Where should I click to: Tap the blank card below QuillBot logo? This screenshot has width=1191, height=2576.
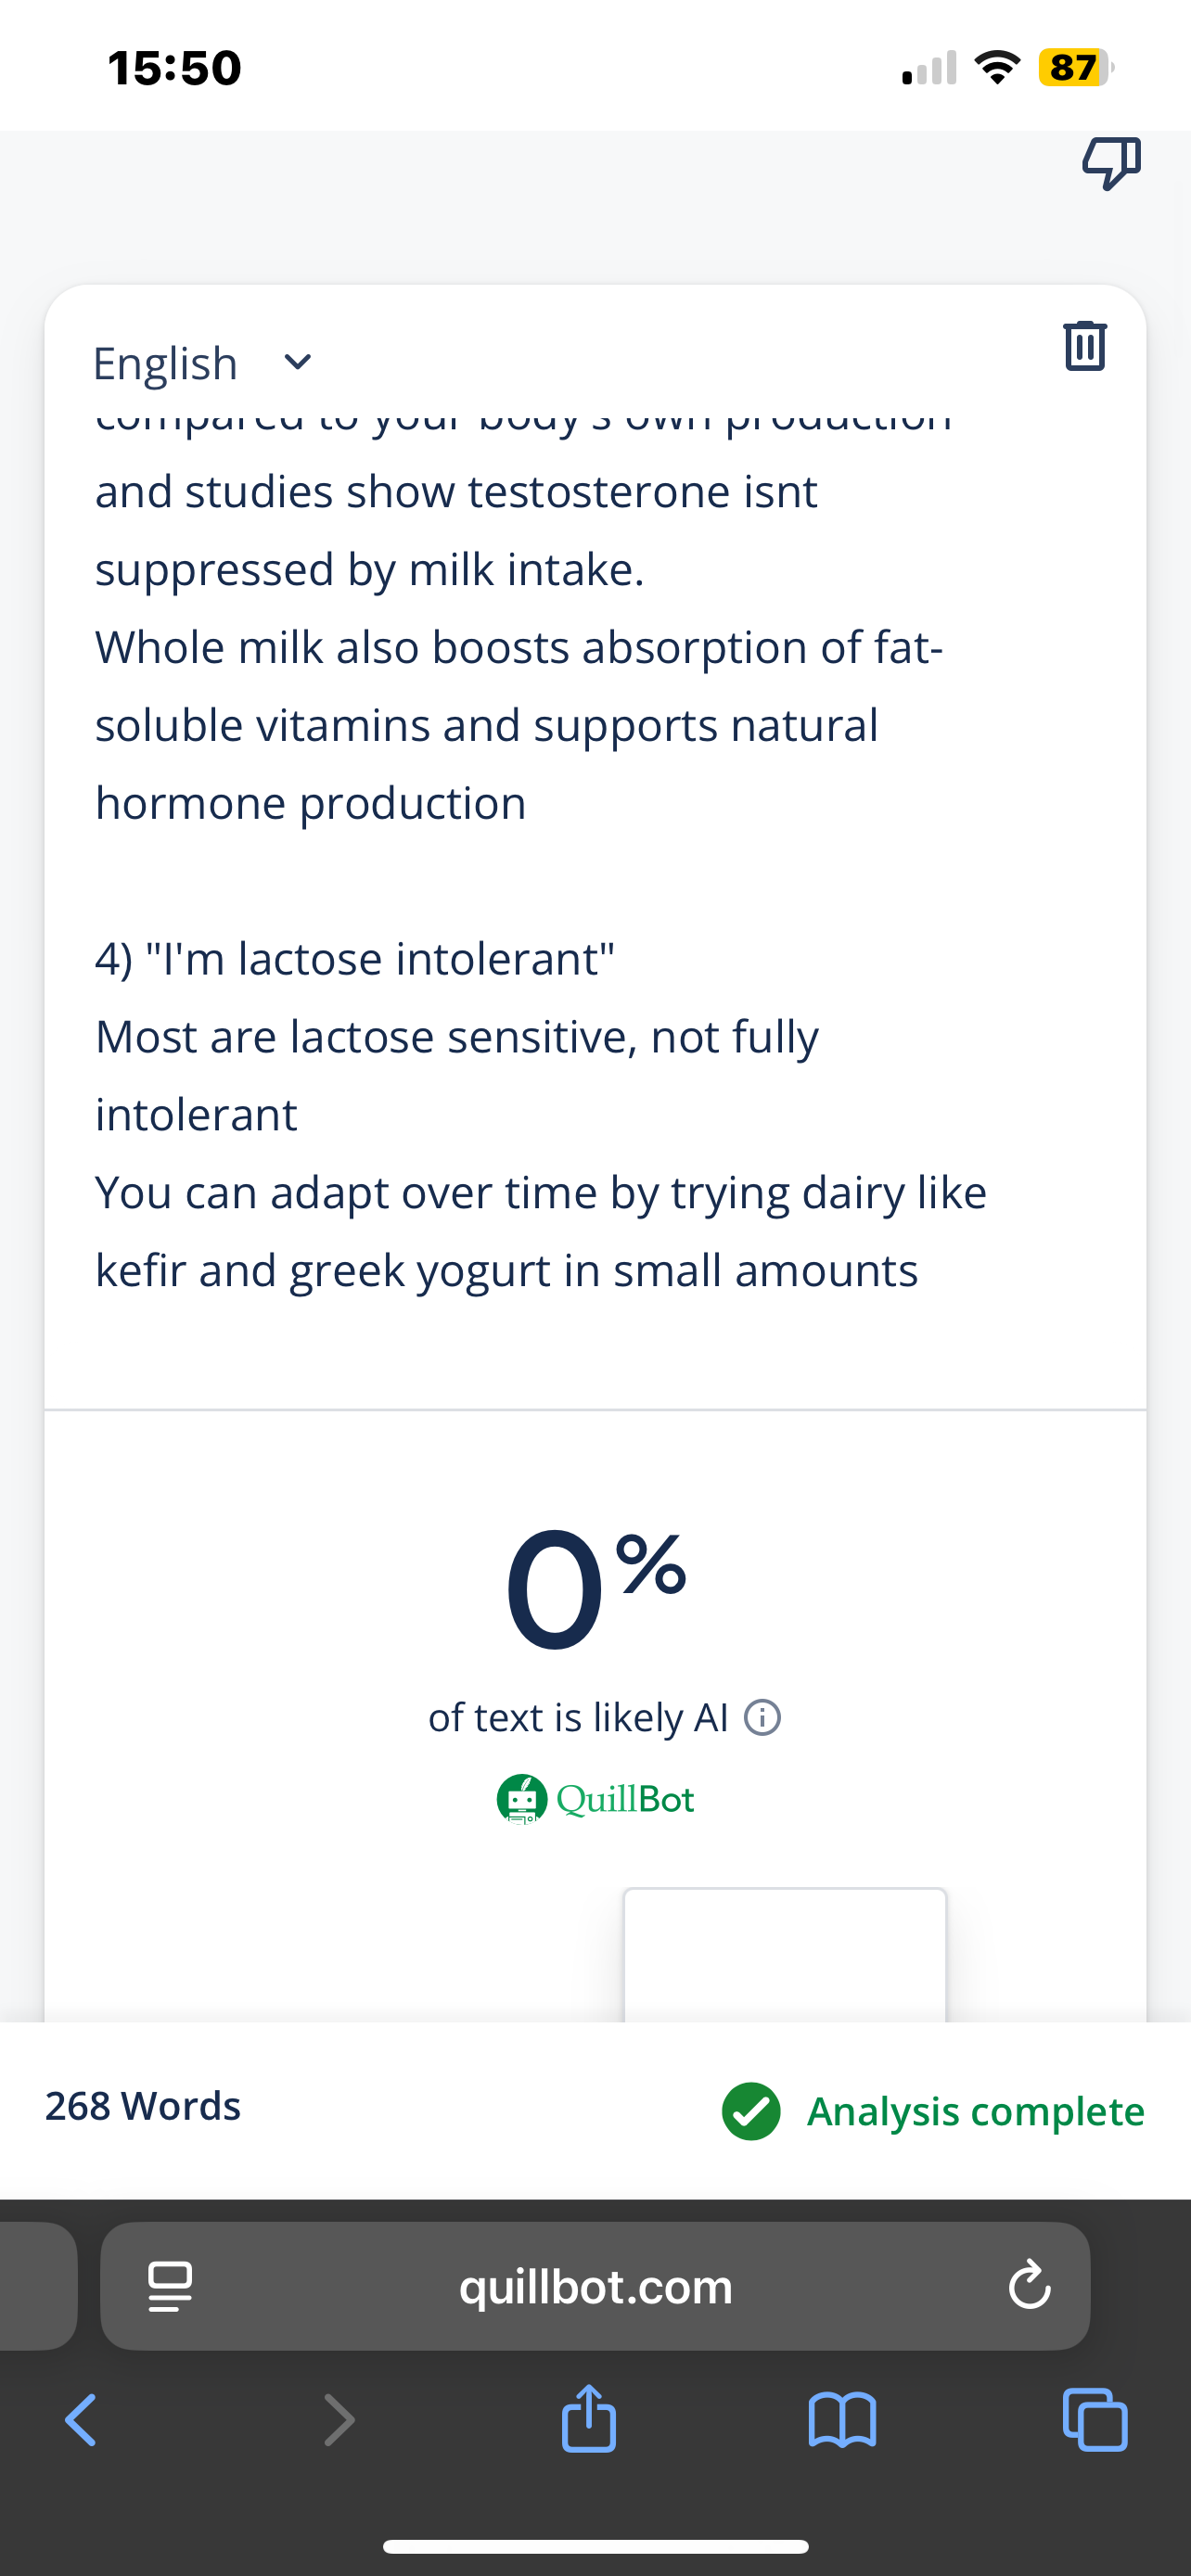(x=785, y=1955)
